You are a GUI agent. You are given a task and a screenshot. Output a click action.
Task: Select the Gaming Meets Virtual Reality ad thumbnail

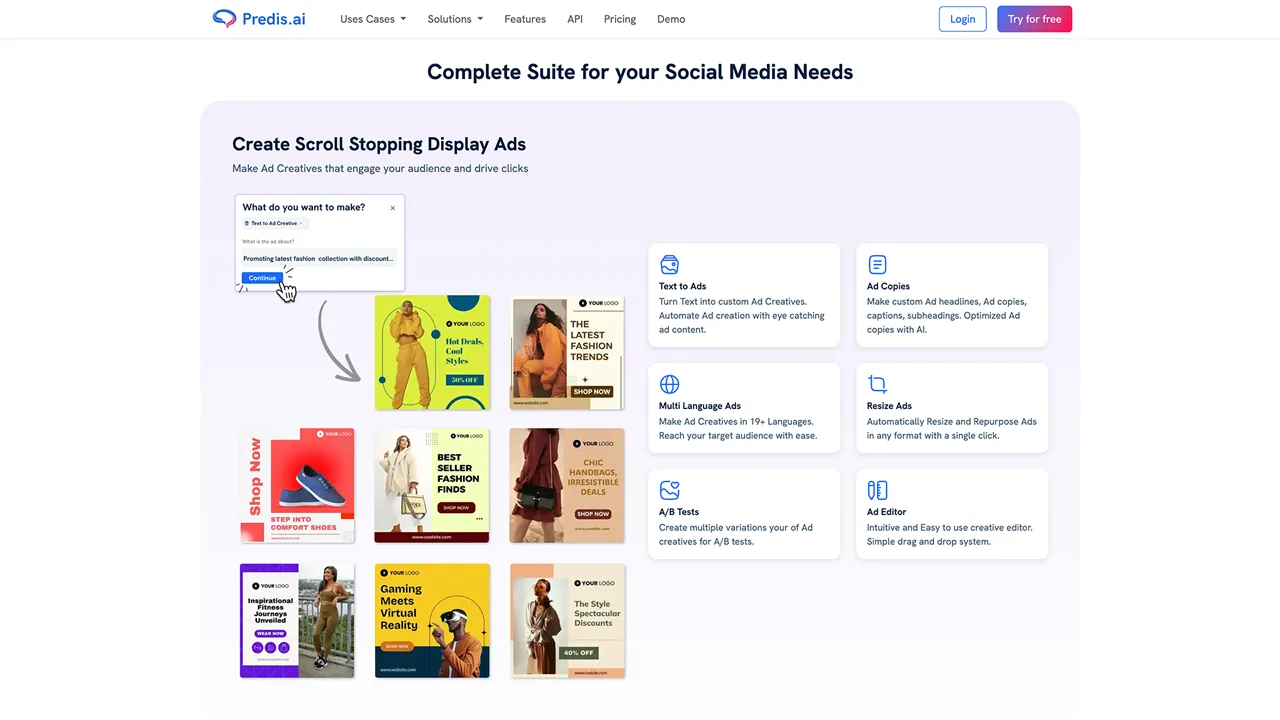point(432,620)
